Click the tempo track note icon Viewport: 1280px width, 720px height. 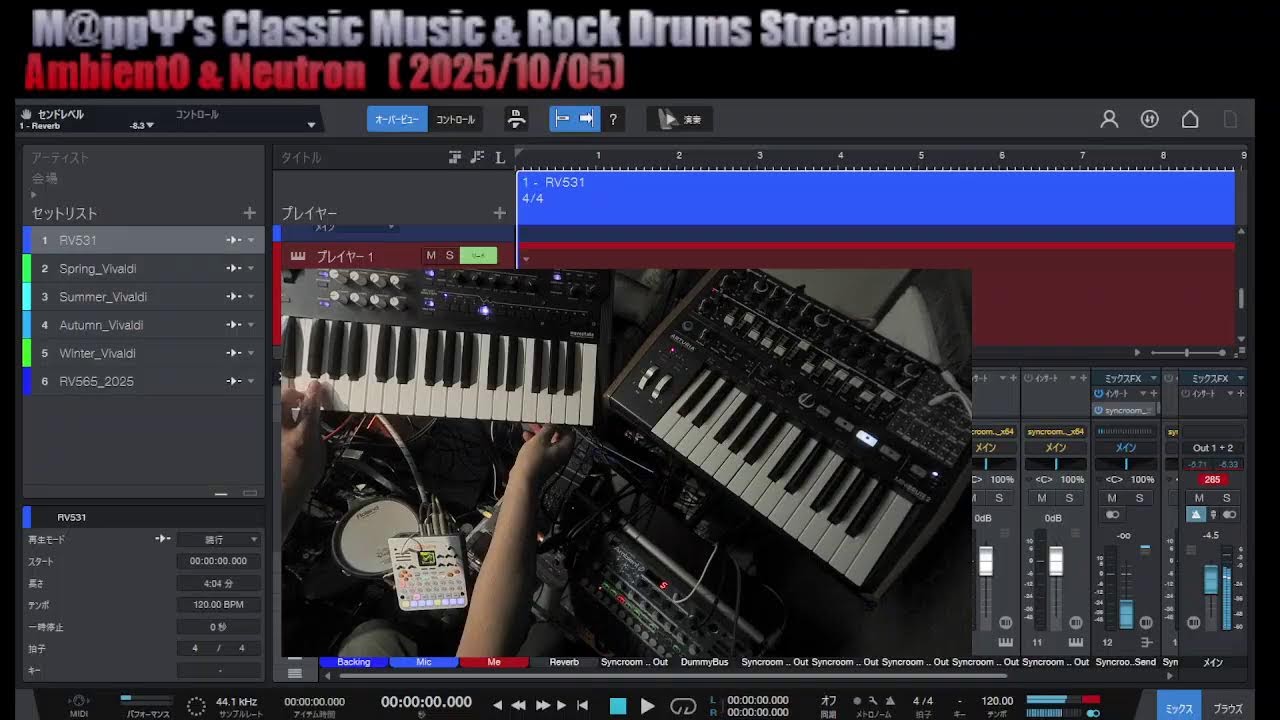pyautogui.click(x=477, y=157)
